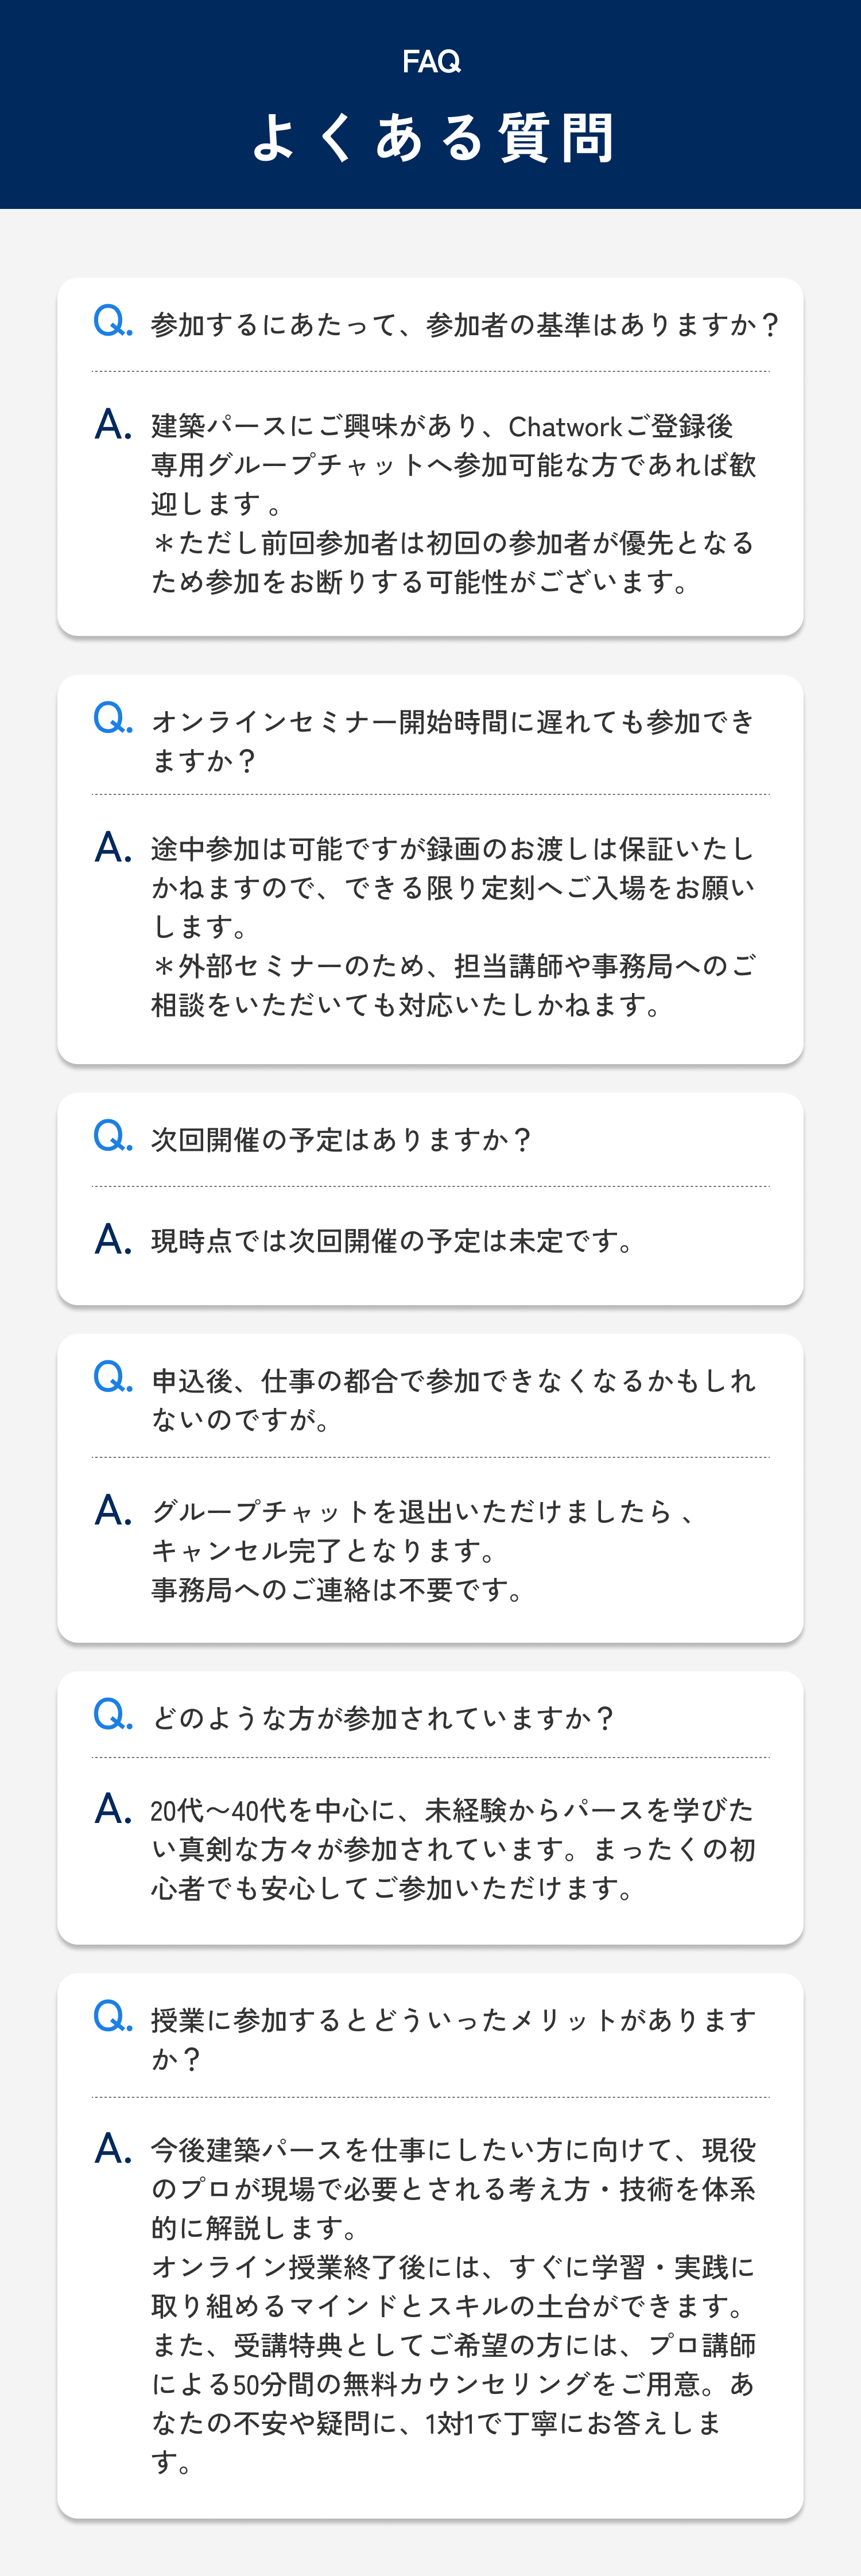Click the A. icon beside the 建築パース answer
861x2576 pixels.
113,425
